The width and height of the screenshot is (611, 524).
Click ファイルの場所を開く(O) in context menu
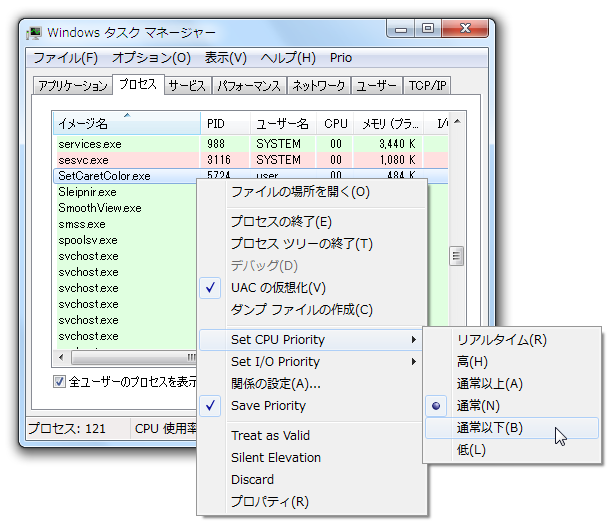[x=312, y=192]
